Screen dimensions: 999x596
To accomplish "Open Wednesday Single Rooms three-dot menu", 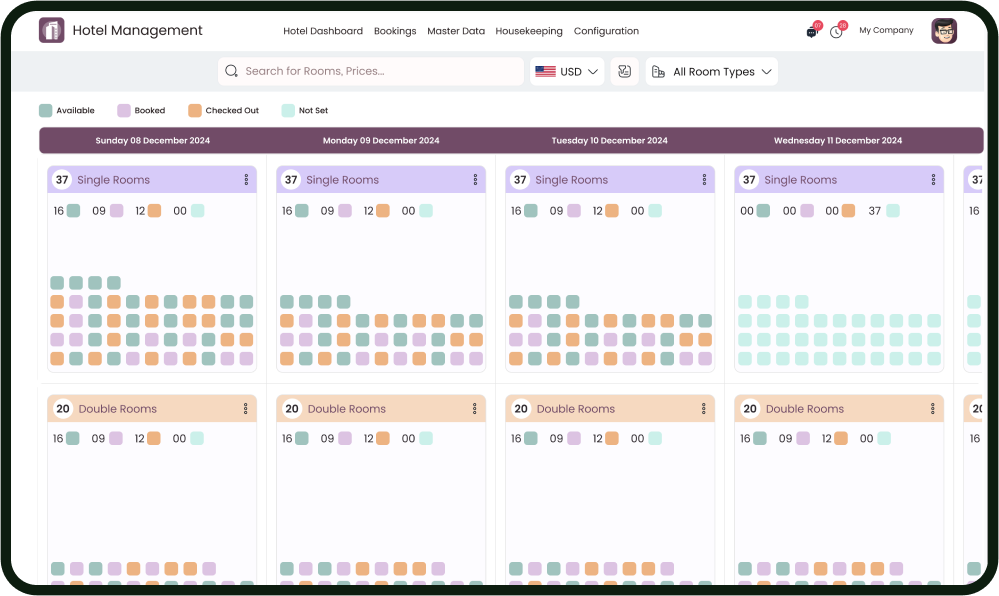I will click(933, 180).
